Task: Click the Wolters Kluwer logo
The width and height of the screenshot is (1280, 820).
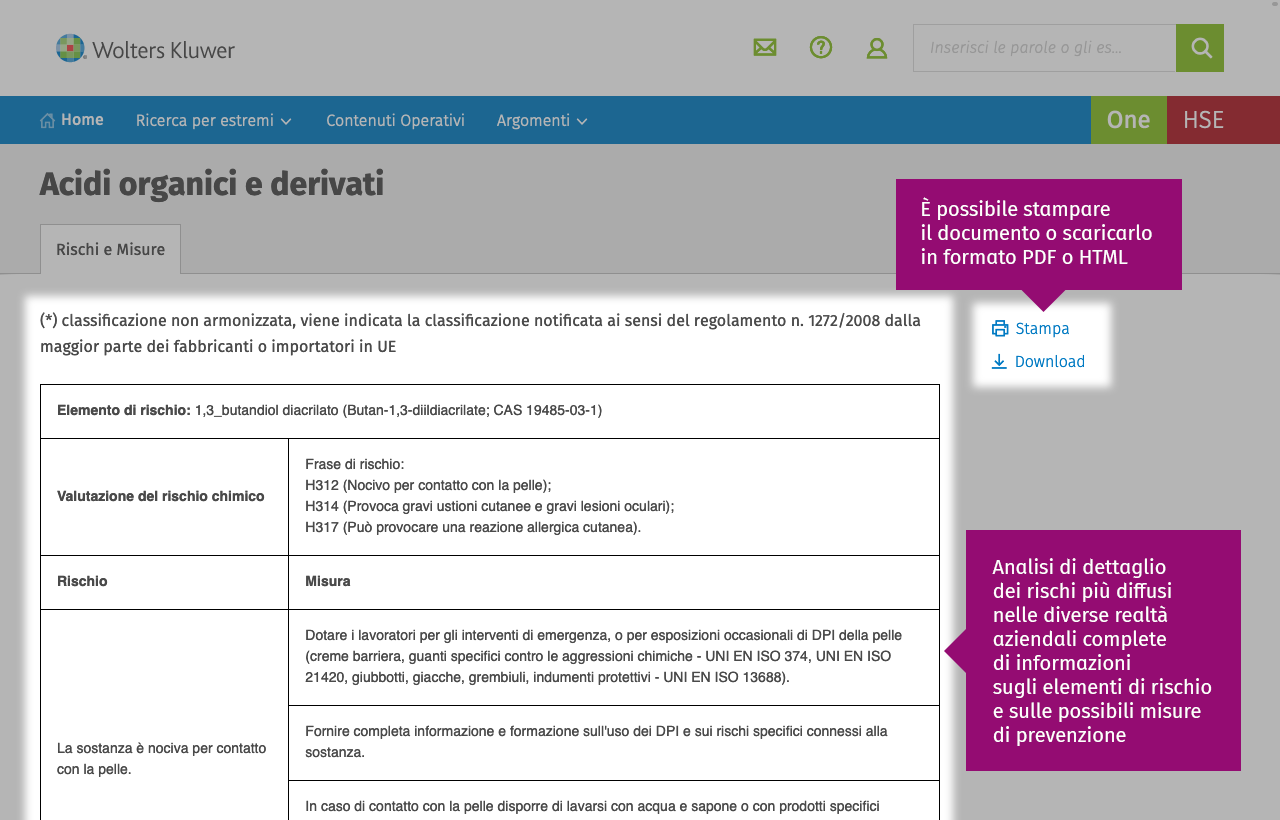Action: [145, 48]
